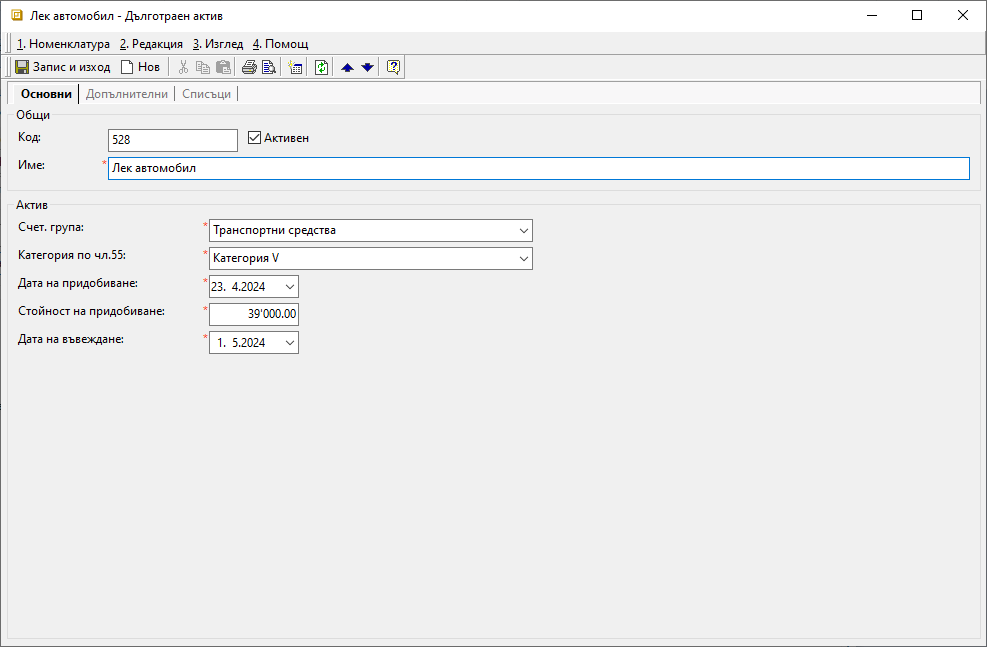Click the print icon in the toolbar
The width and height of the screenshot is (987, 647).
249,67
